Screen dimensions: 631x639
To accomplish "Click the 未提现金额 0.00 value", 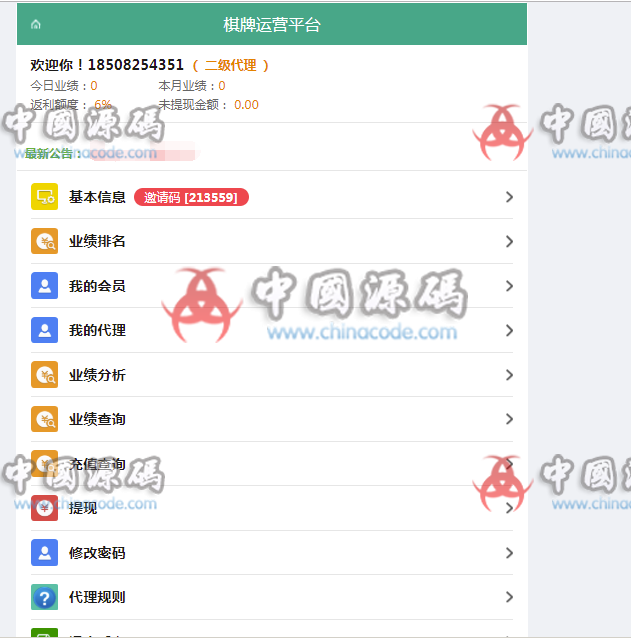I will tap(246, 105).
